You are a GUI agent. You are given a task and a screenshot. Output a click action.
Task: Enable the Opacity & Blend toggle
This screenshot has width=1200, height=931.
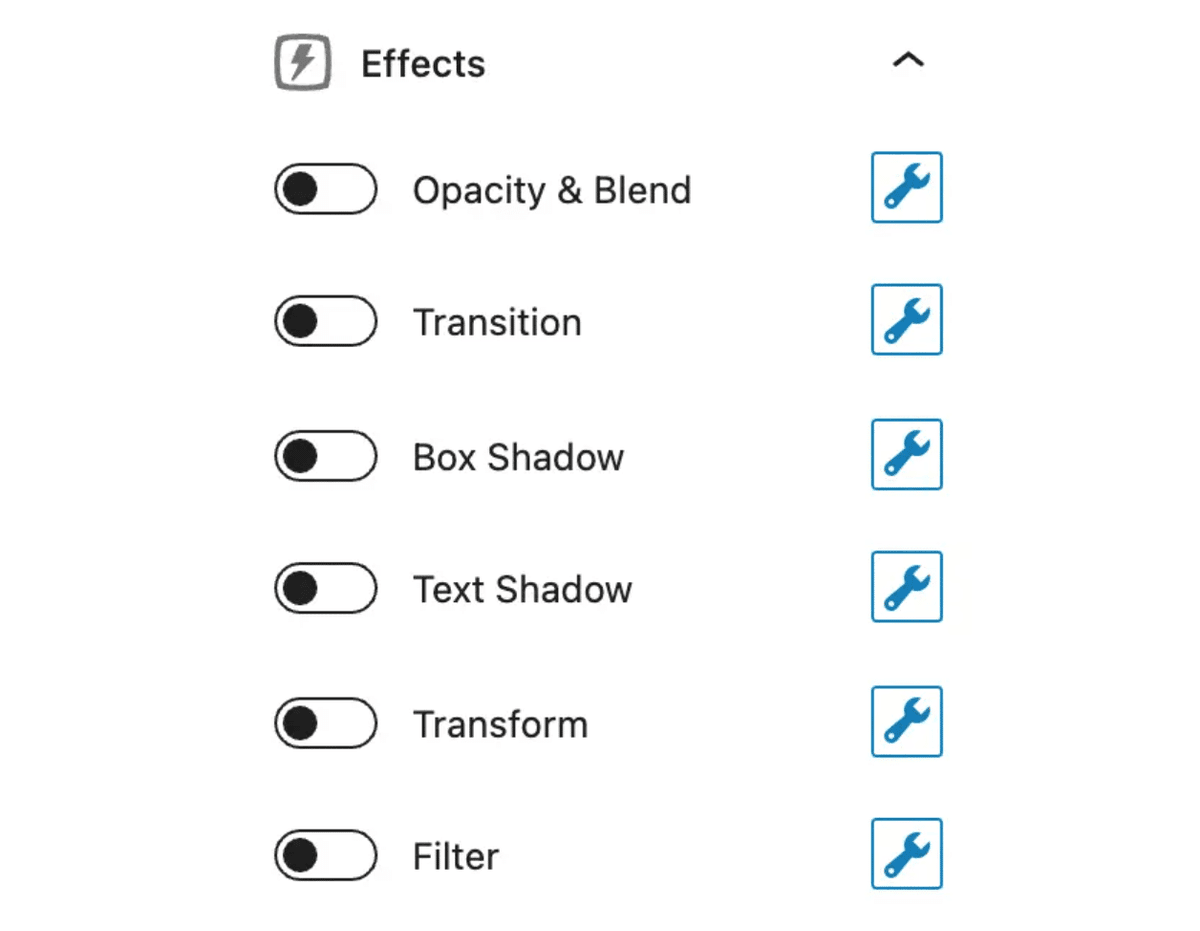(325, 189)
